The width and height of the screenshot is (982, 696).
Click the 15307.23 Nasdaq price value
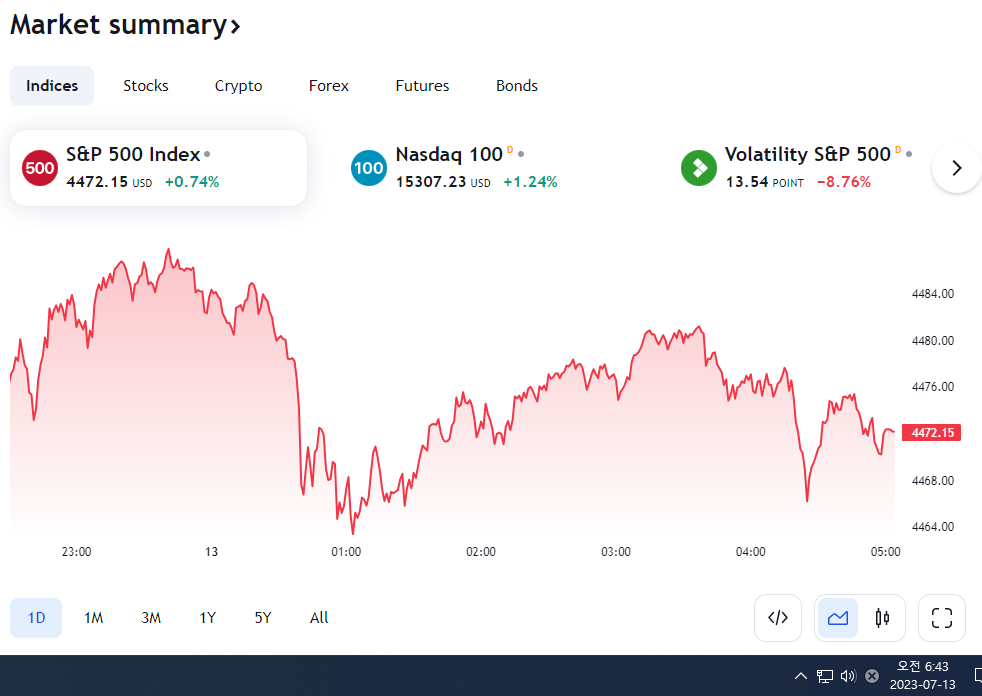click(431, 182)
